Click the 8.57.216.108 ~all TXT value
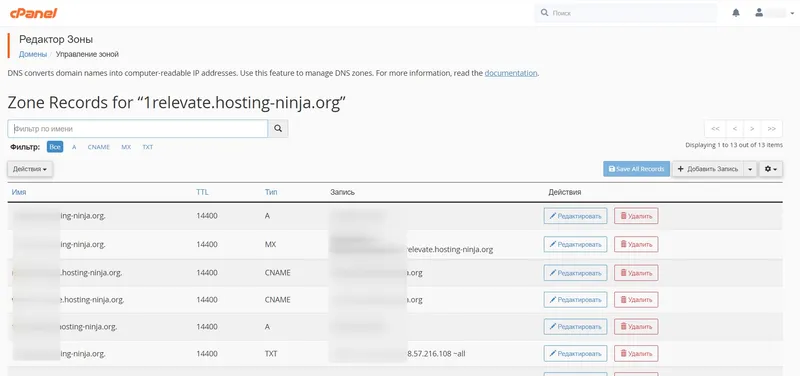800x376 pixels. click(x=435, y=353)
